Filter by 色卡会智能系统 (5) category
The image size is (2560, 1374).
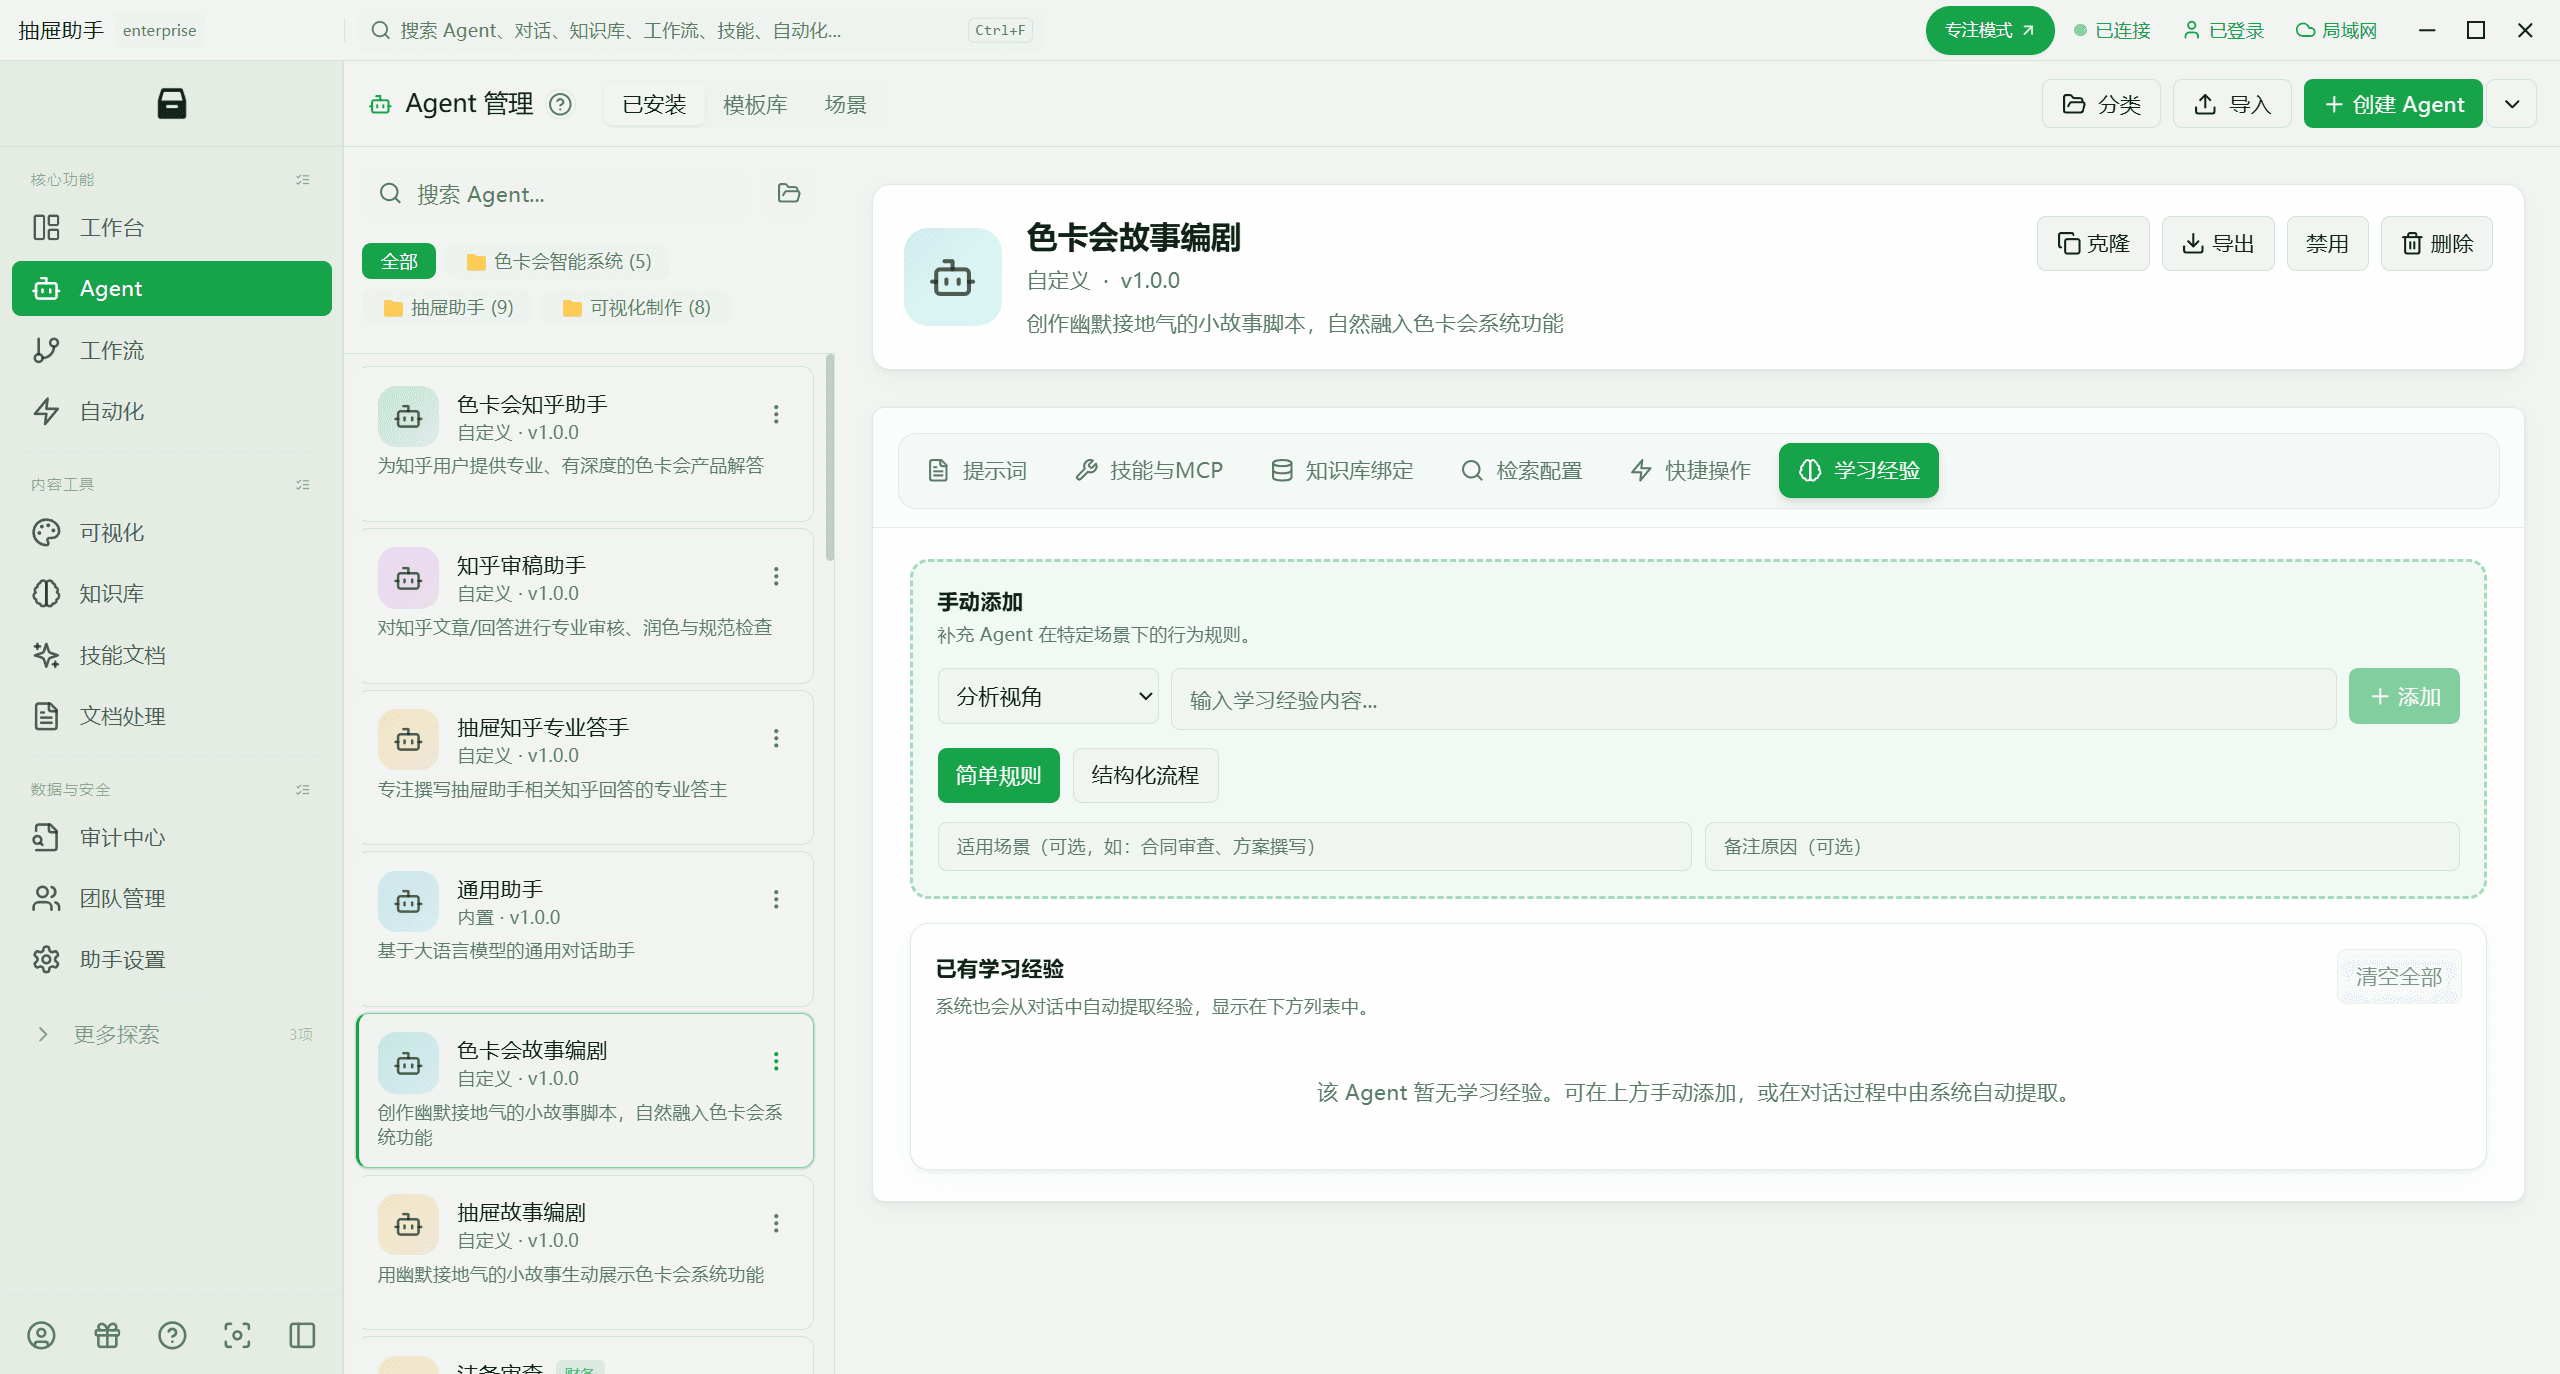[x=559, y=261]
